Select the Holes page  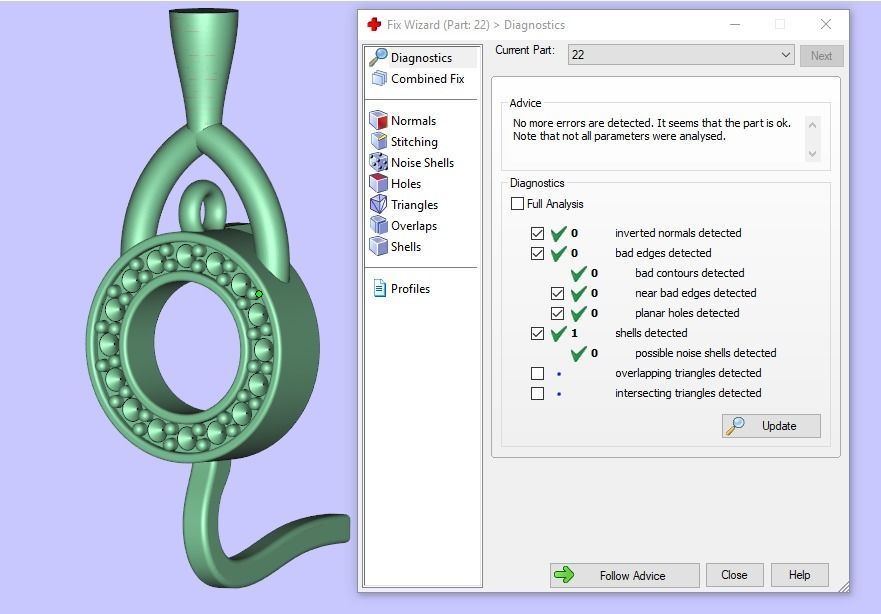[406, 184]
